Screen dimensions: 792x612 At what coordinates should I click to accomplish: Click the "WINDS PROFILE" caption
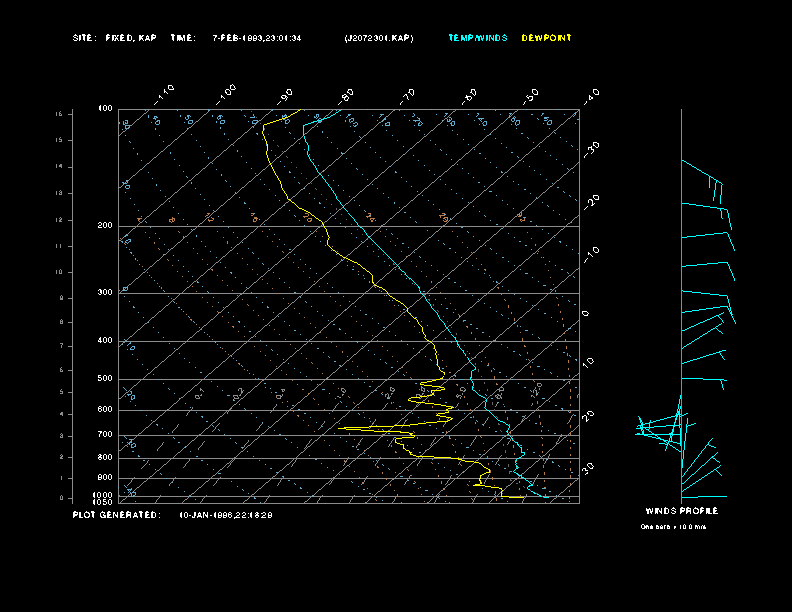[681, 511]
